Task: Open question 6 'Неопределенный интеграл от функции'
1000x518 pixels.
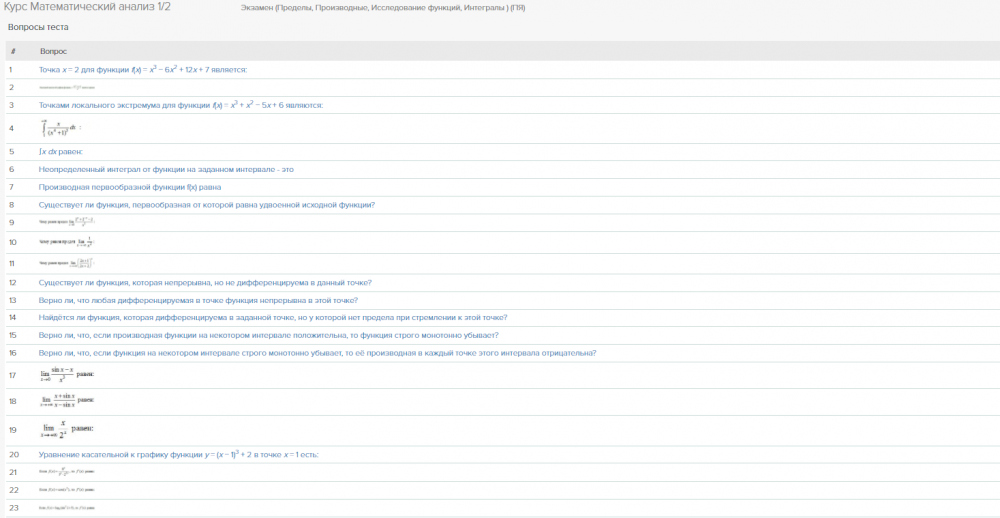Action: tap(166, 170)
